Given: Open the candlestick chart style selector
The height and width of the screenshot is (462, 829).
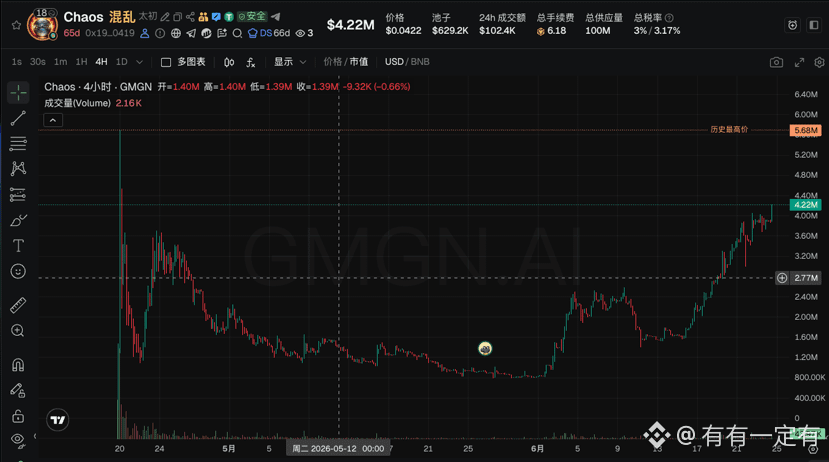Looking at the screenshot, I should (229, 62).
